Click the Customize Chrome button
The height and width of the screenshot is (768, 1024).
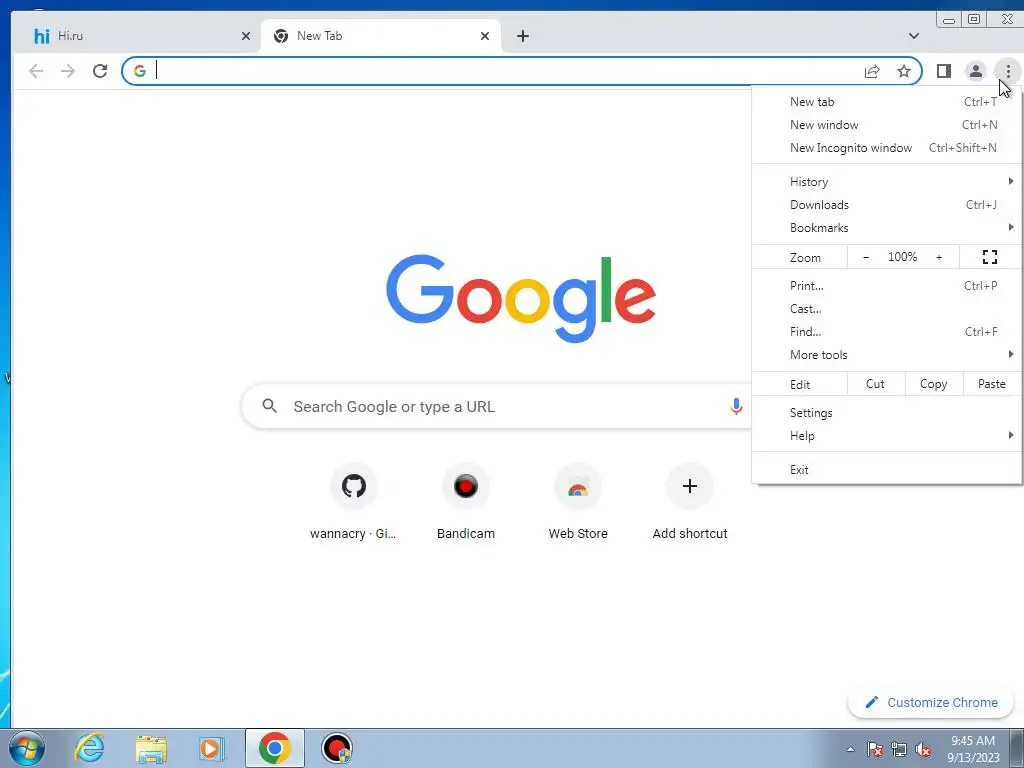tap(931, 702)
